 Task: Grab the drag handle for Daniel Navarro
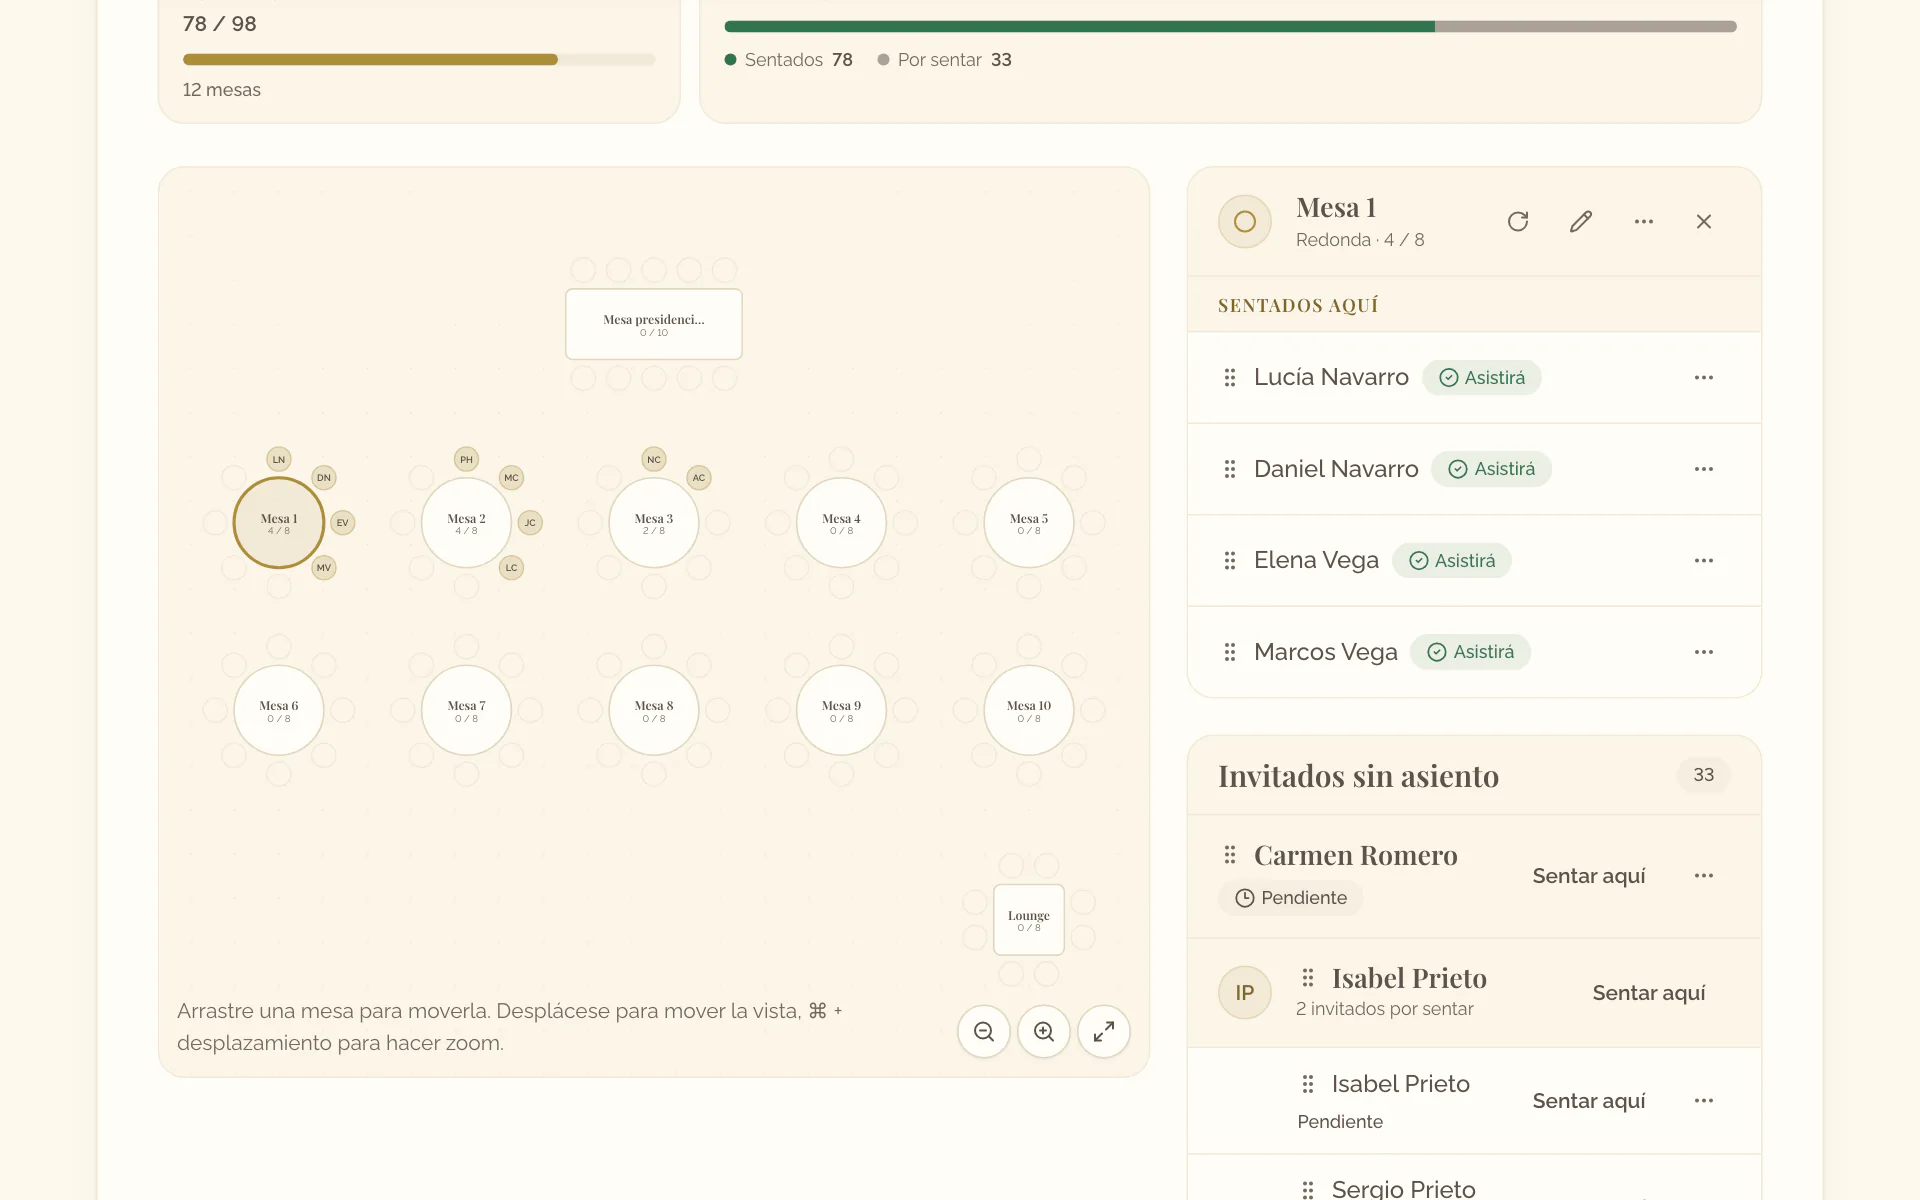pos(1230,469)
